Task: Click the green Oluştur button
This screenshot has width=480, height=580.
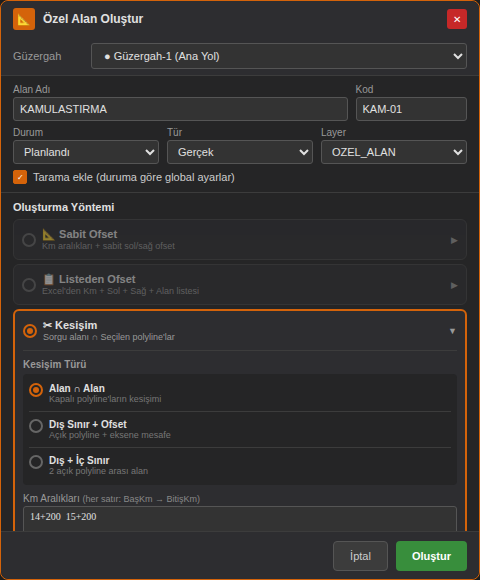Action: 431,556
